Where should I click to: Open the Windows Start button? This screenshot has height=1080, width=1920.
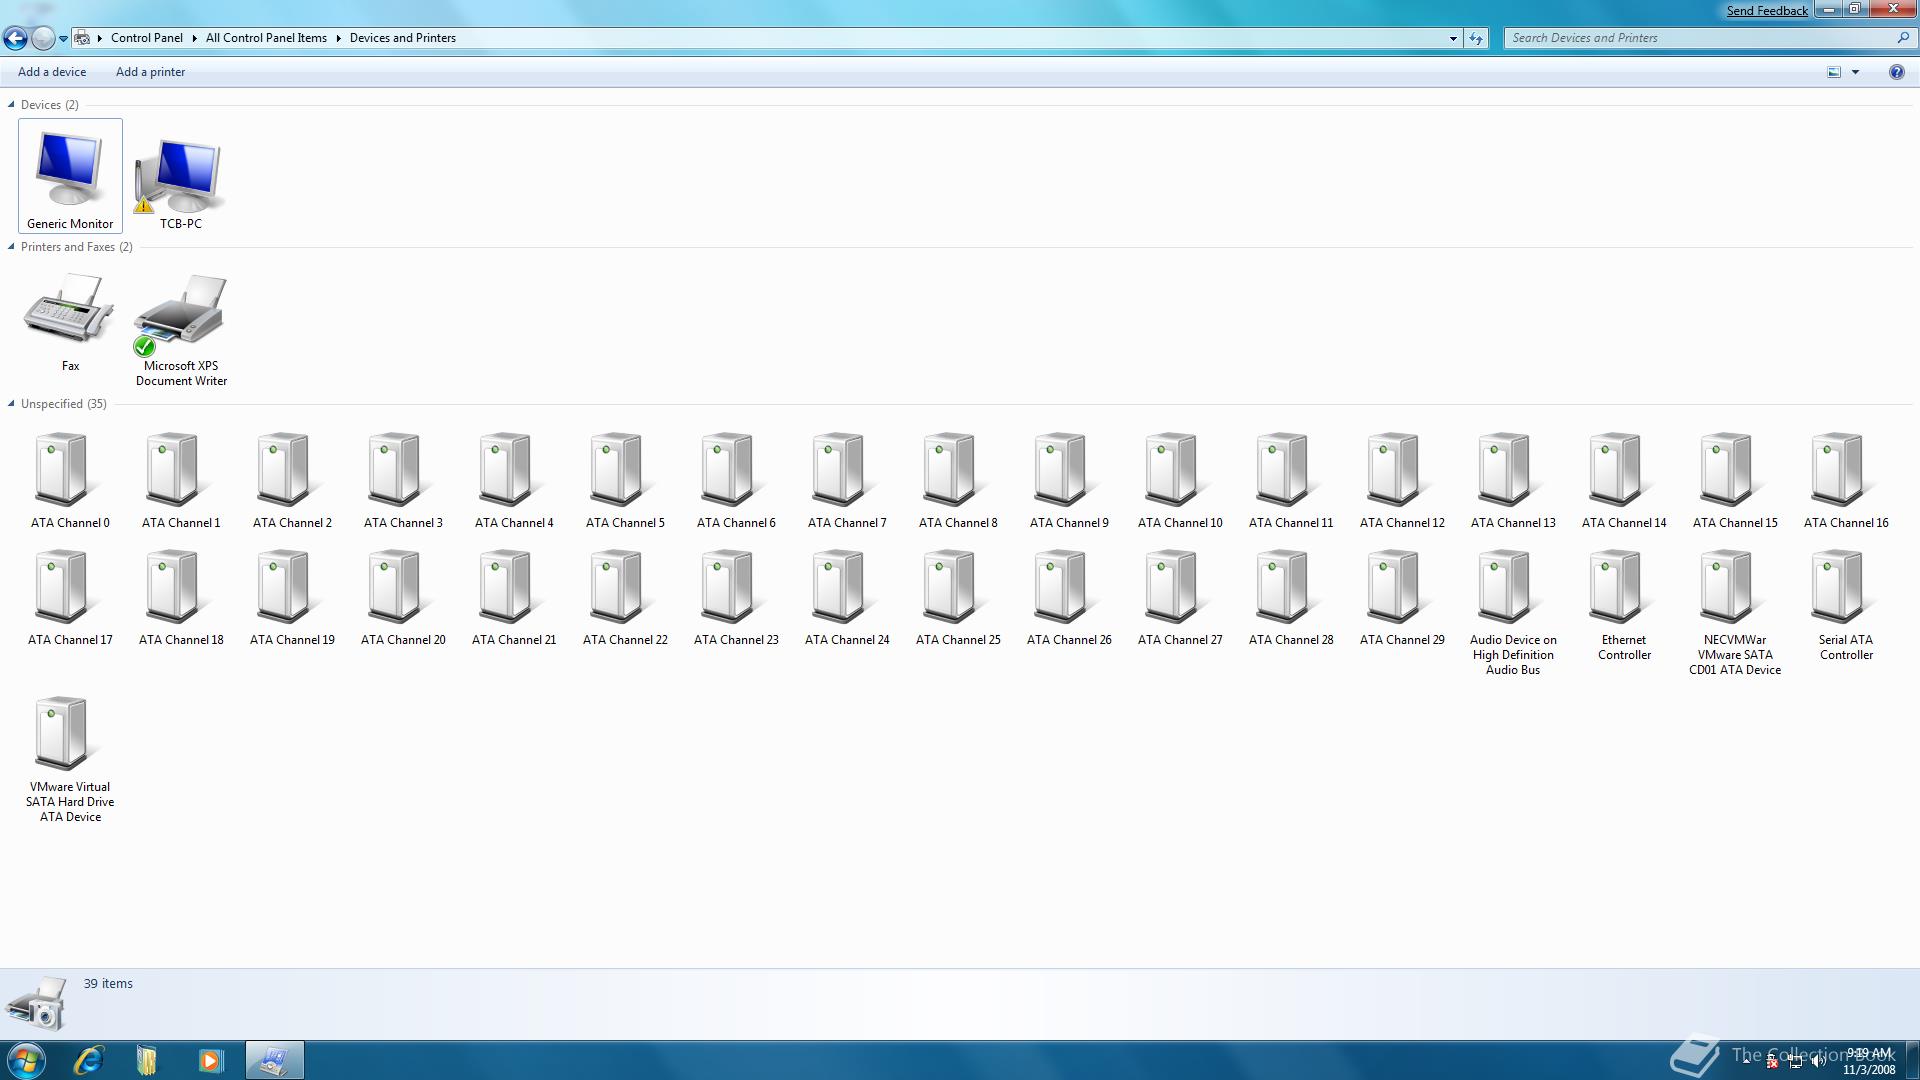(26, 1060)
